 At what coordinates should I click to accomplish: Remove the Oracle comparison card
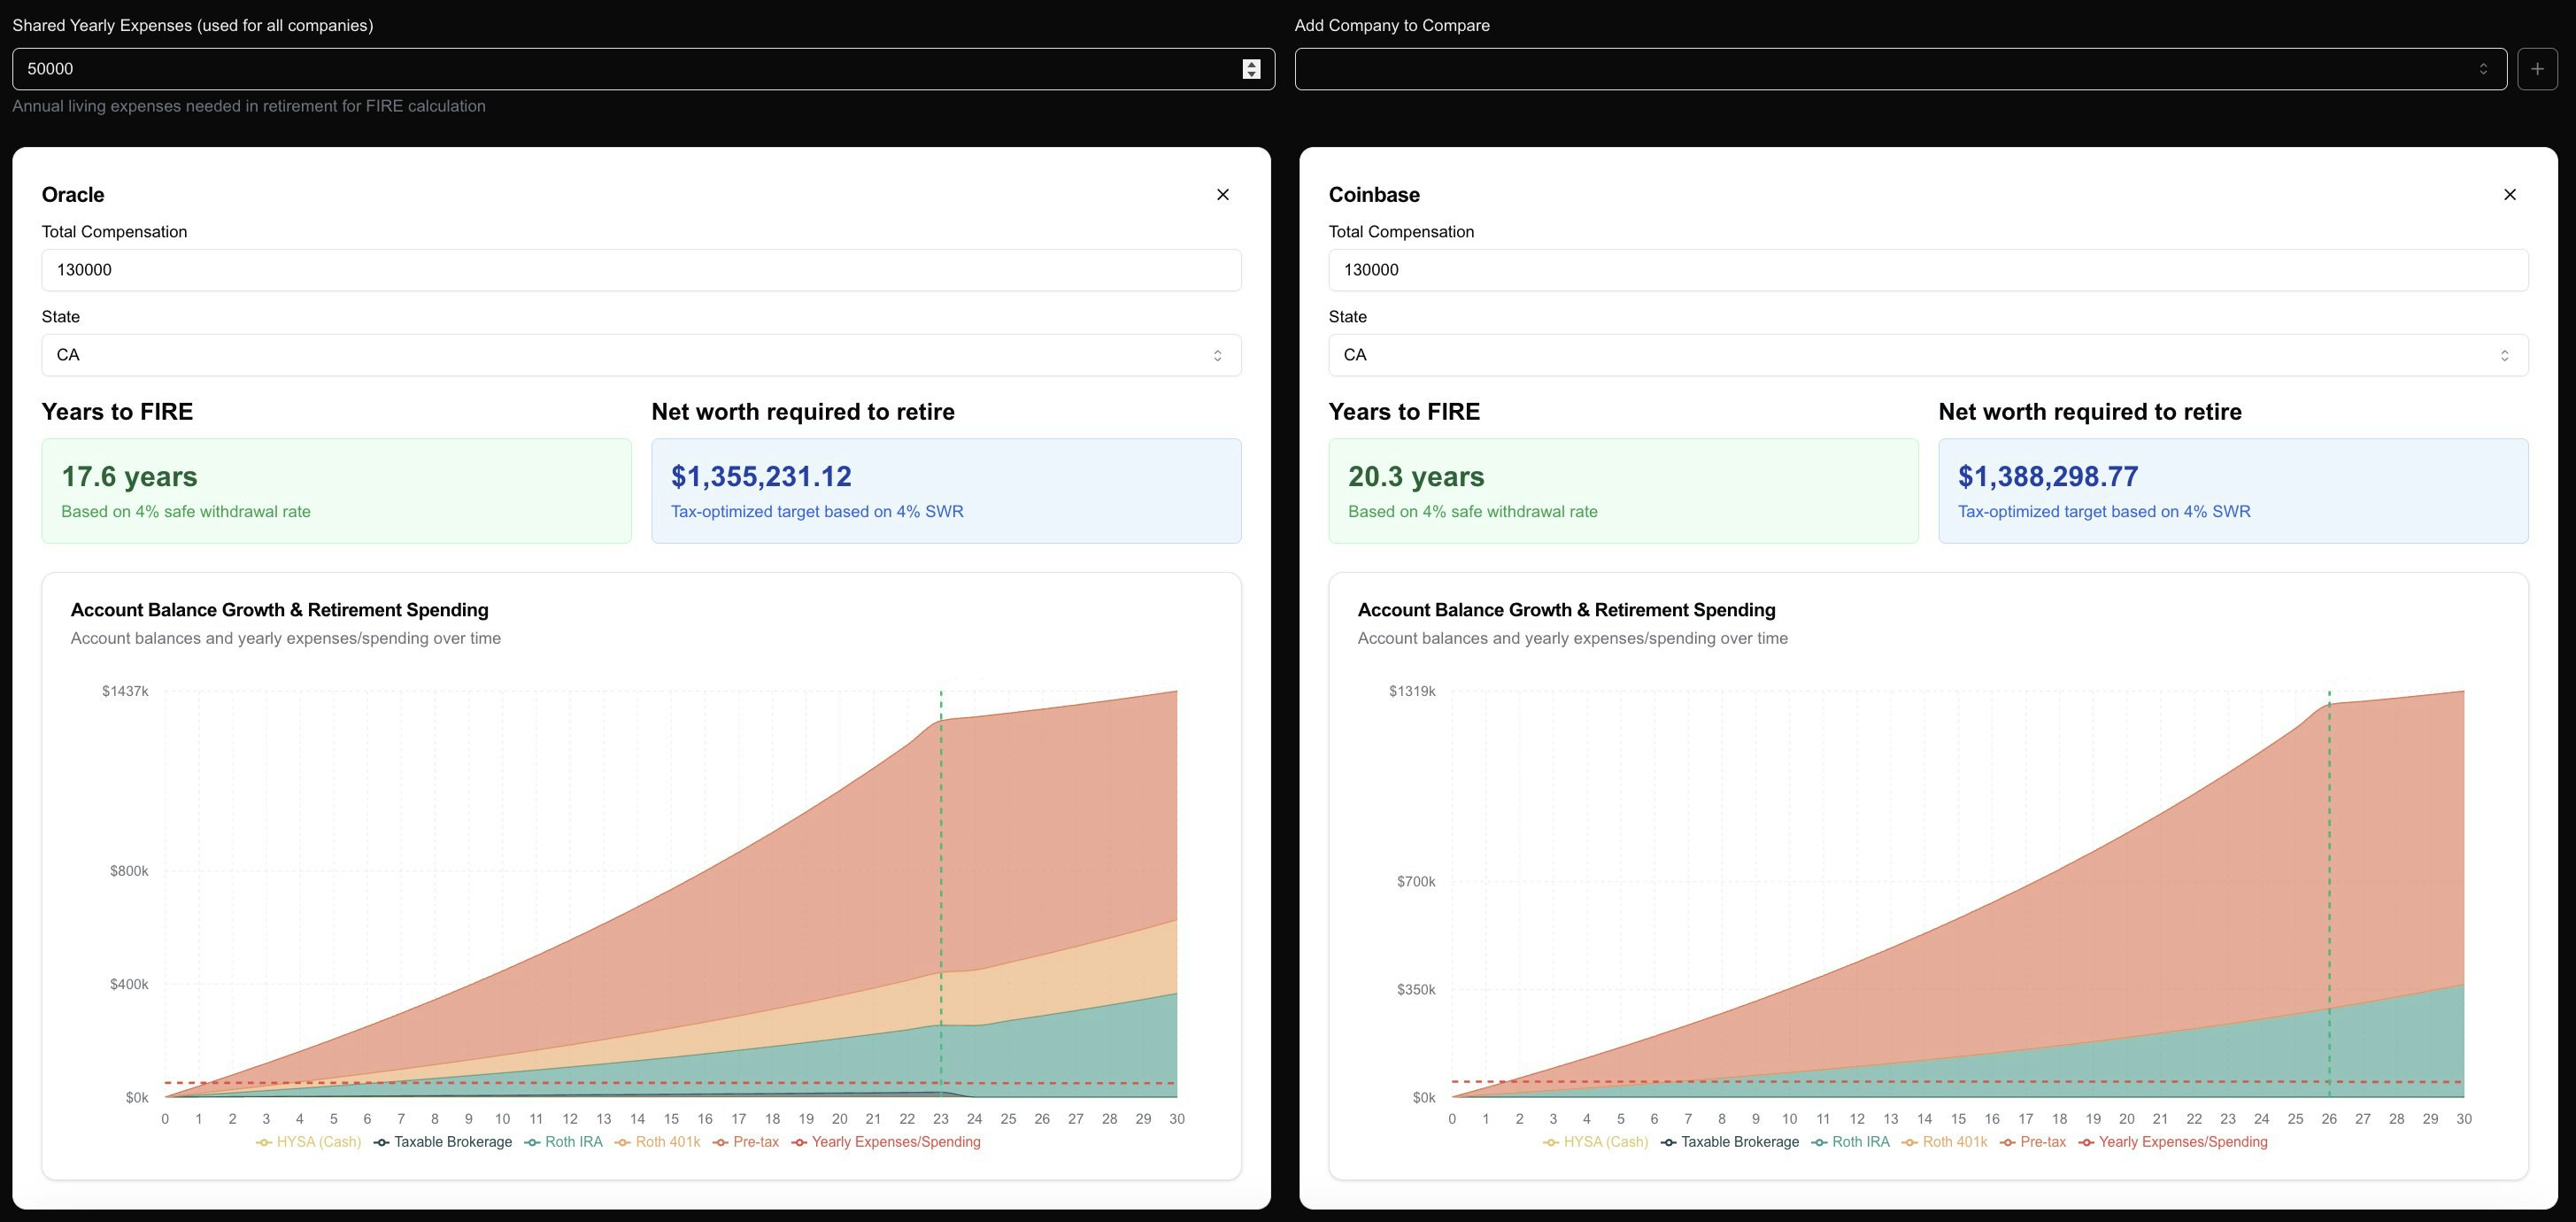(x=1222, y=194)
